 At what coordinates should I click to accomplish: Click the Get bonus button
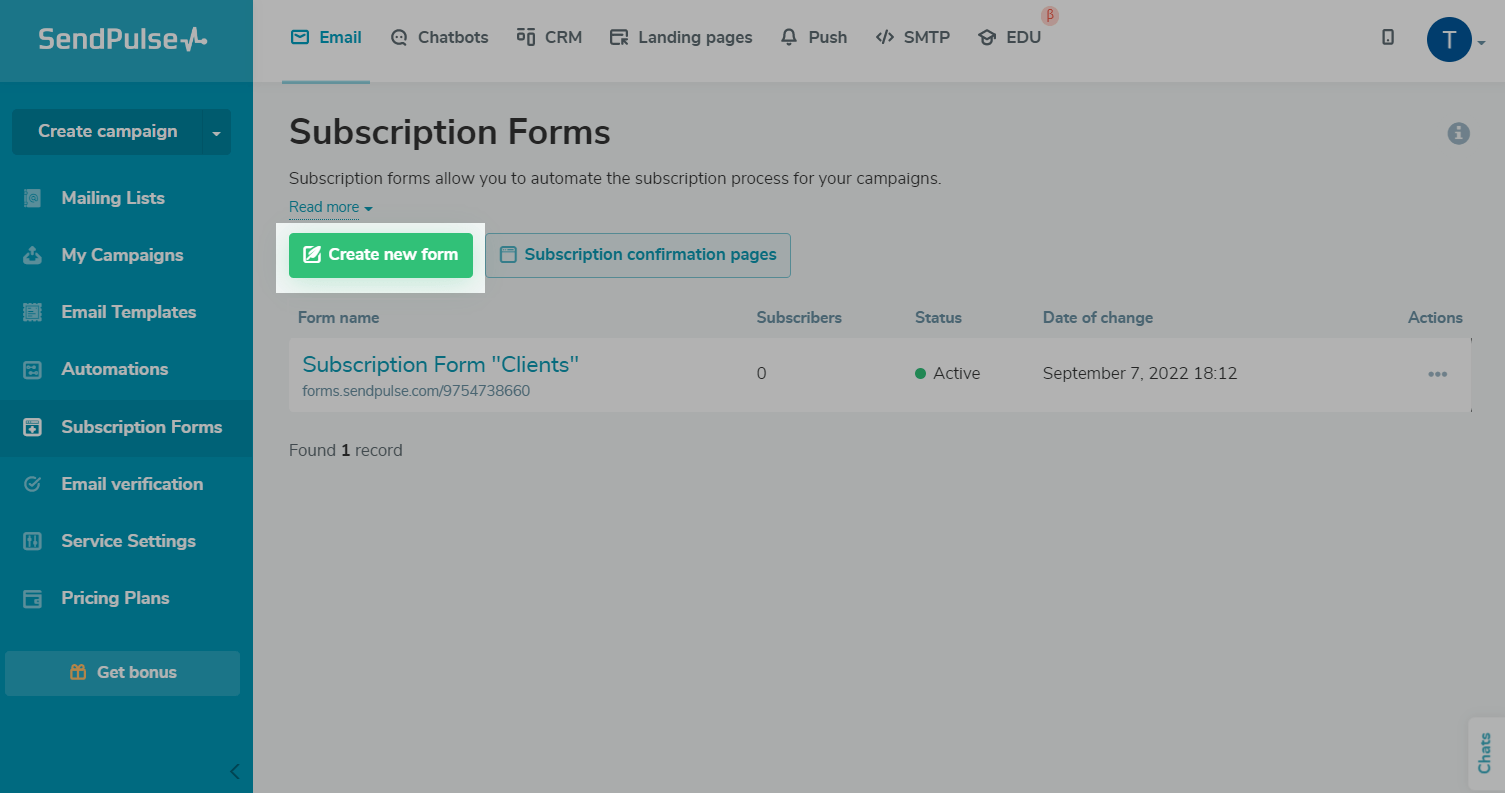pos(123,673)
